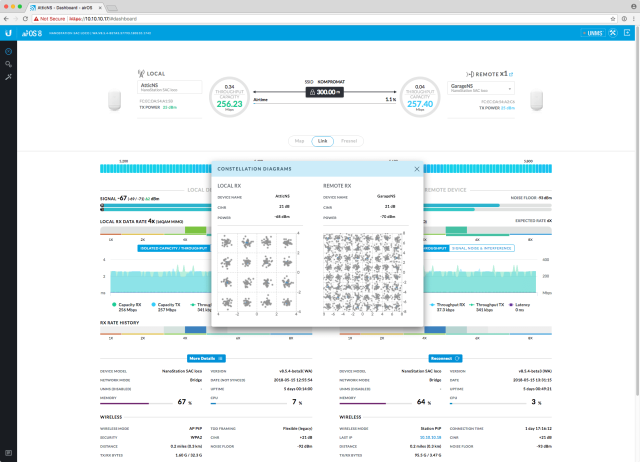Click the logout icon at far right of header

click(x=627, y=32)
